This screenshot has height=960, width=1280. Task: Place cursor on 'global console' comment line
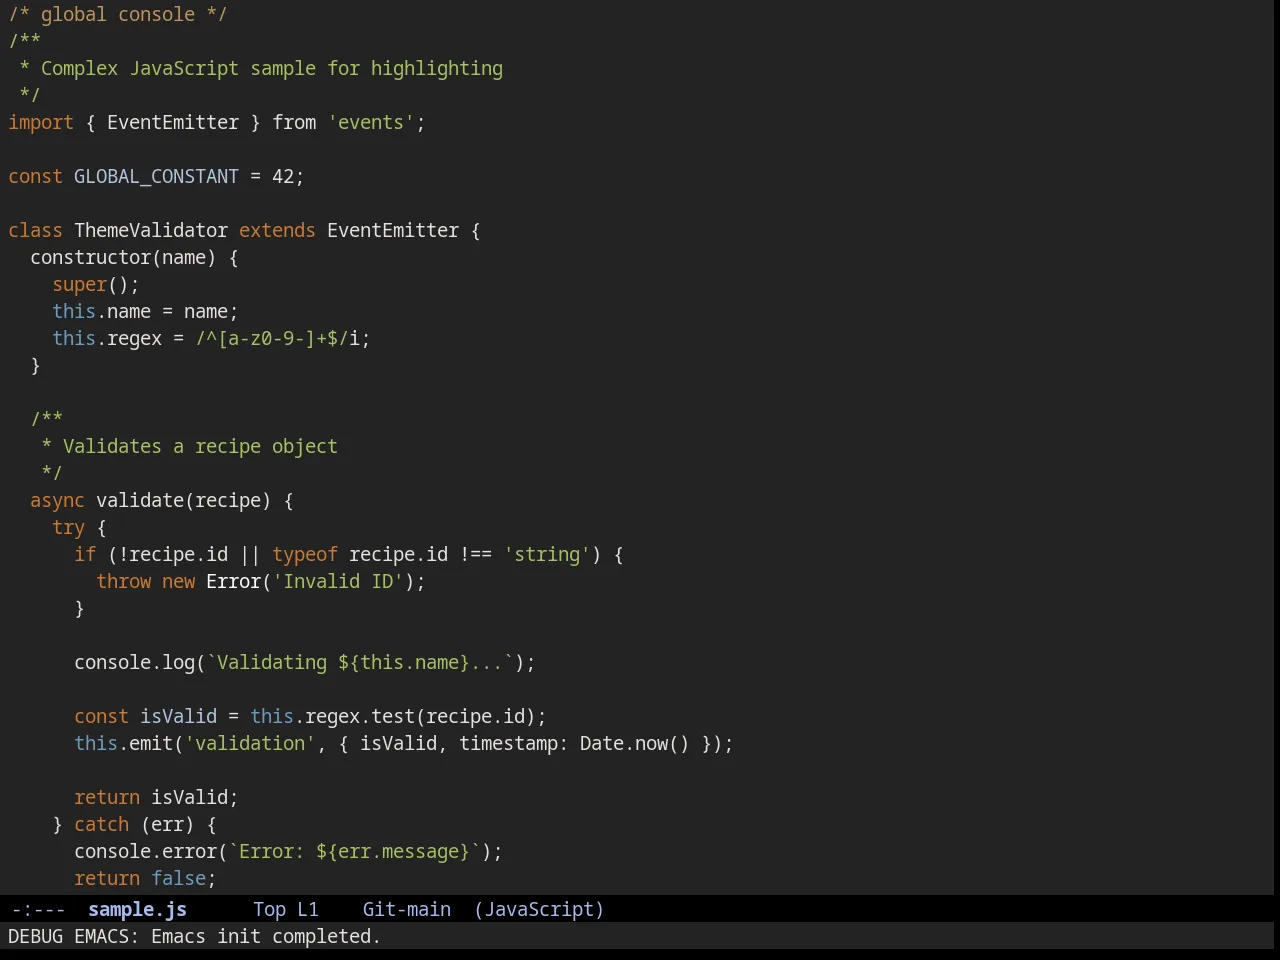[118, 14]
